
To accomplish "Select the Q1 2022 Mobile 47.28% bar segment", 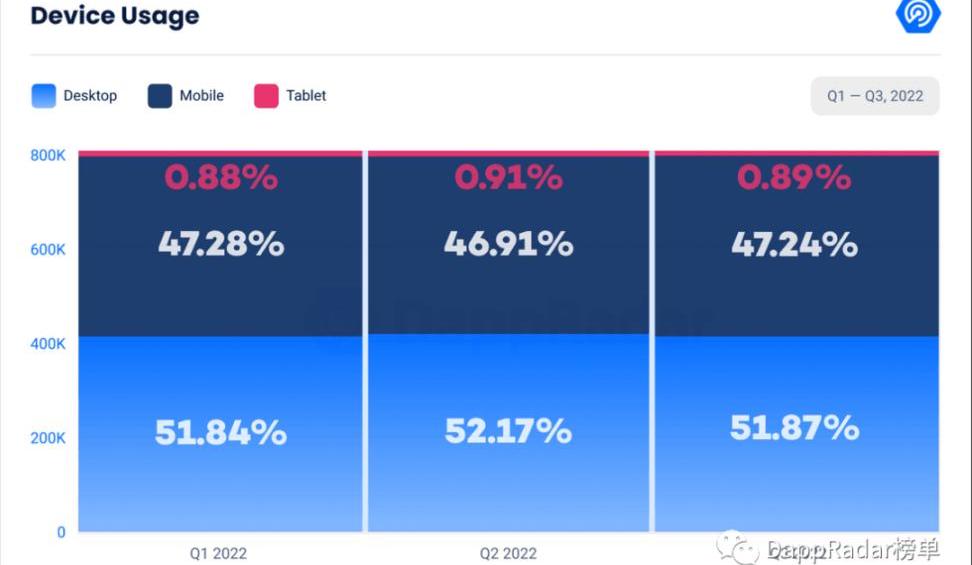I will click(220, 244).
